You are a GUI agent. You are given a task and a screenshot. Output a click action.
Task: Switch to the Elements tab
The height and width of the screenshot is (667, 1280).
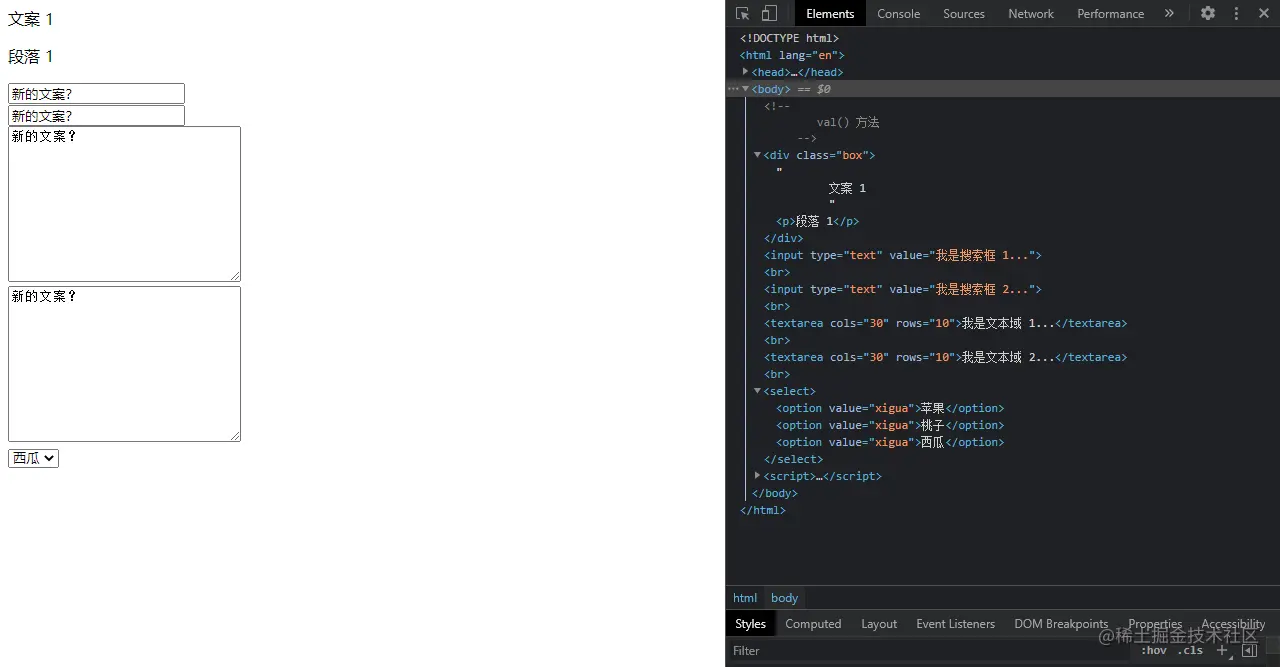(x=830, y=13)
